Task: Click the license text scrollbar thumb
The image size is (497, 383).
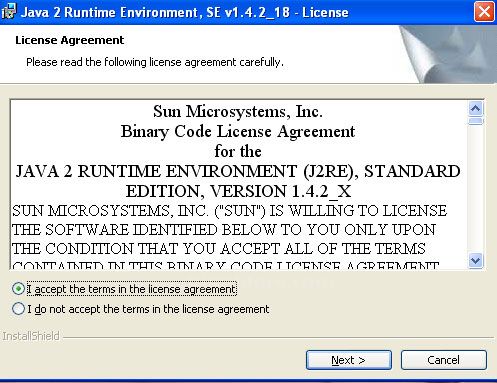Action: (x=475, y=121)
